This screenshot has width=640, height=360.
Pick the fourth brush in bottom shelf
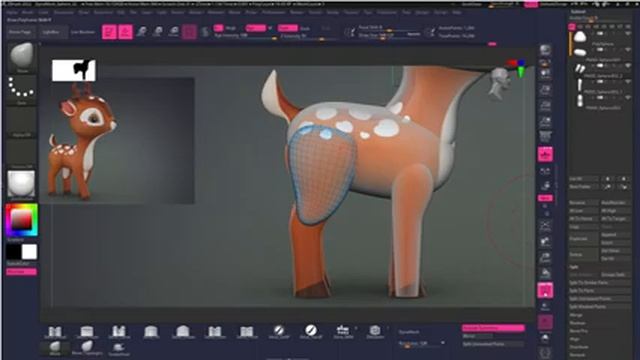pos(151,331)
